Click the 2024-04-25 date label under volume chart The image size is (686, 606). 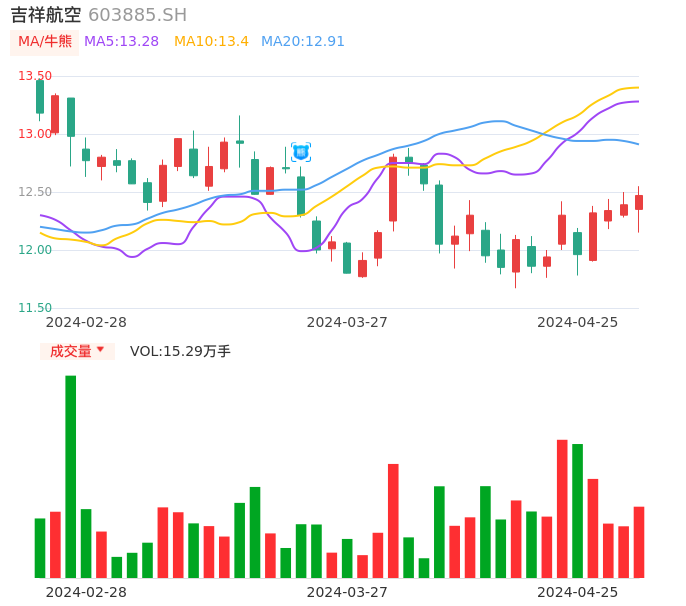click(x=577, y=592)
